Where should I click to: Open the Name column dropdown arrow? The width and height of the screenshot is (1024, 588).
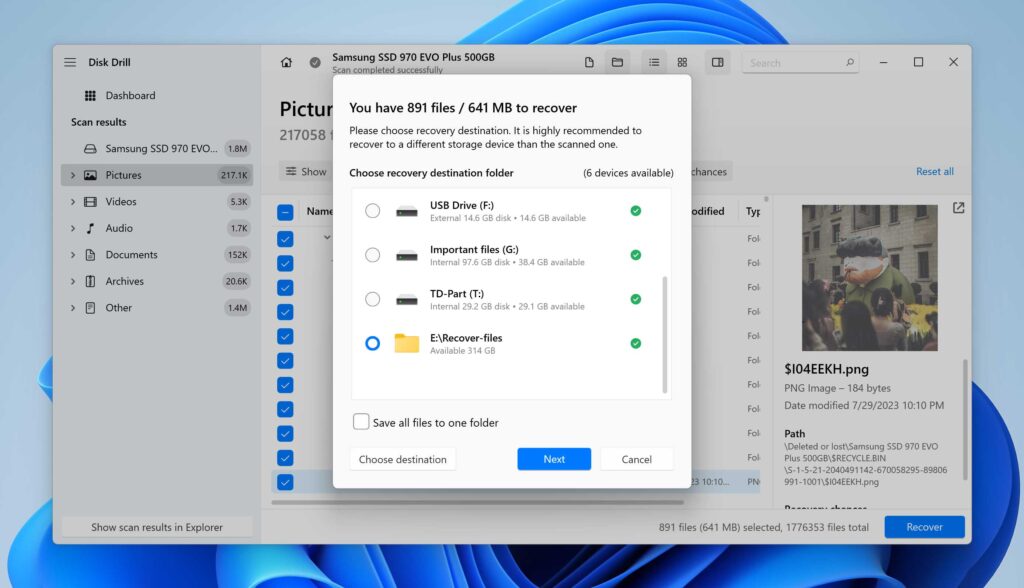329,238
